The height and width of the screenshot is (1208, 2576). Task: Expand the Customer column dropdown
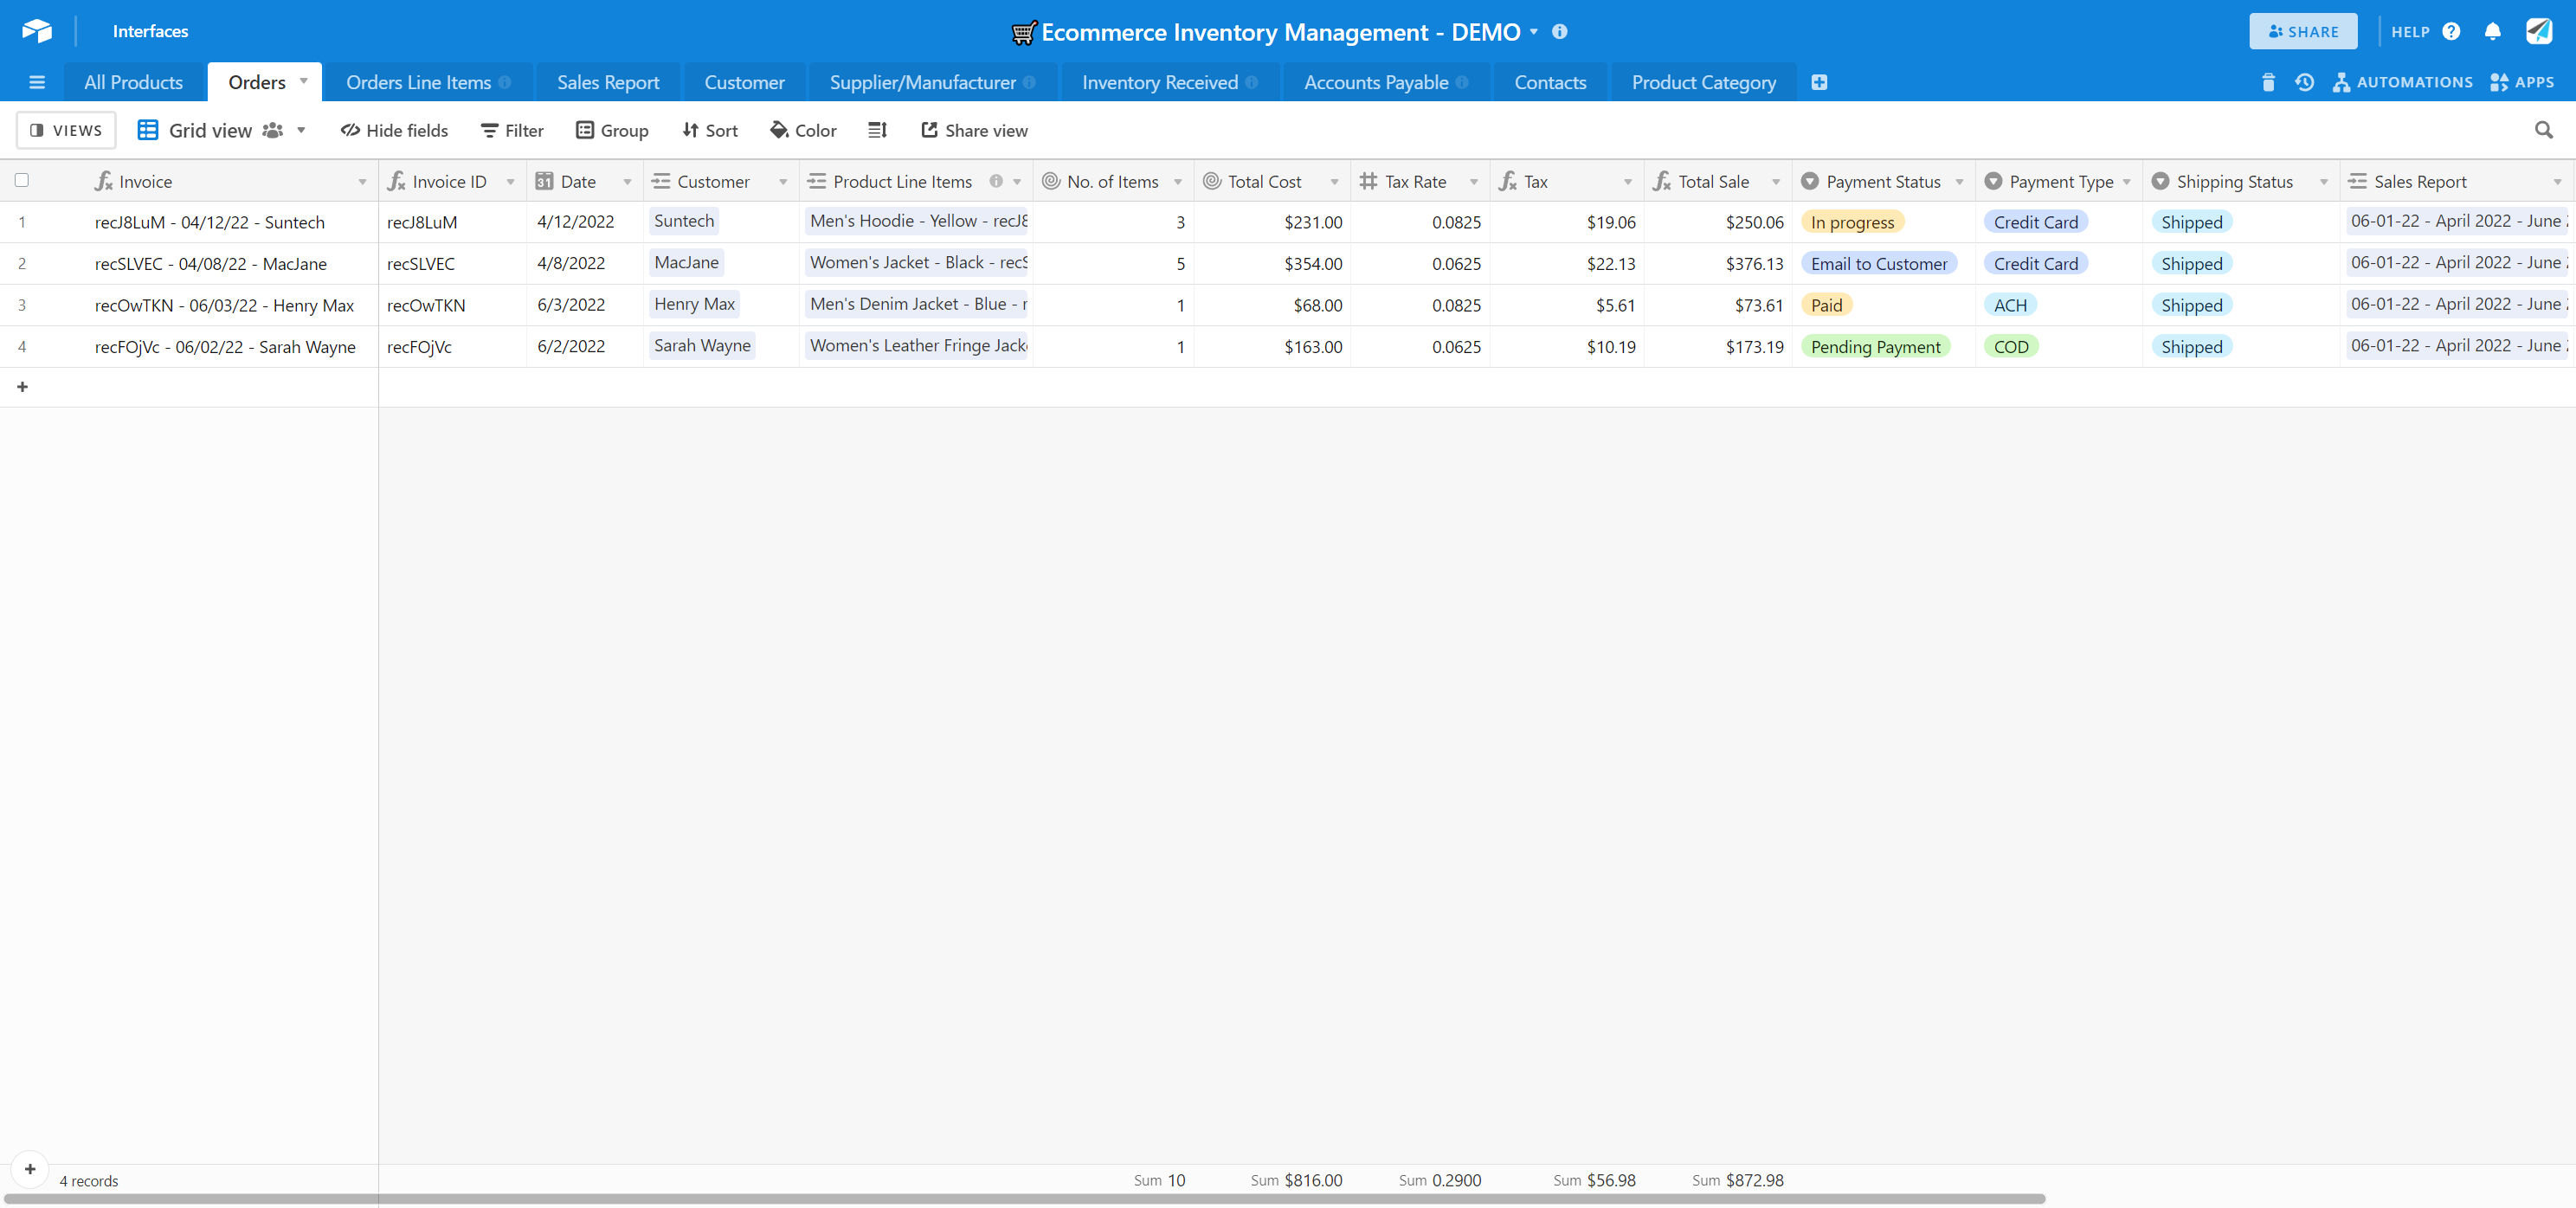pos(784,182)
